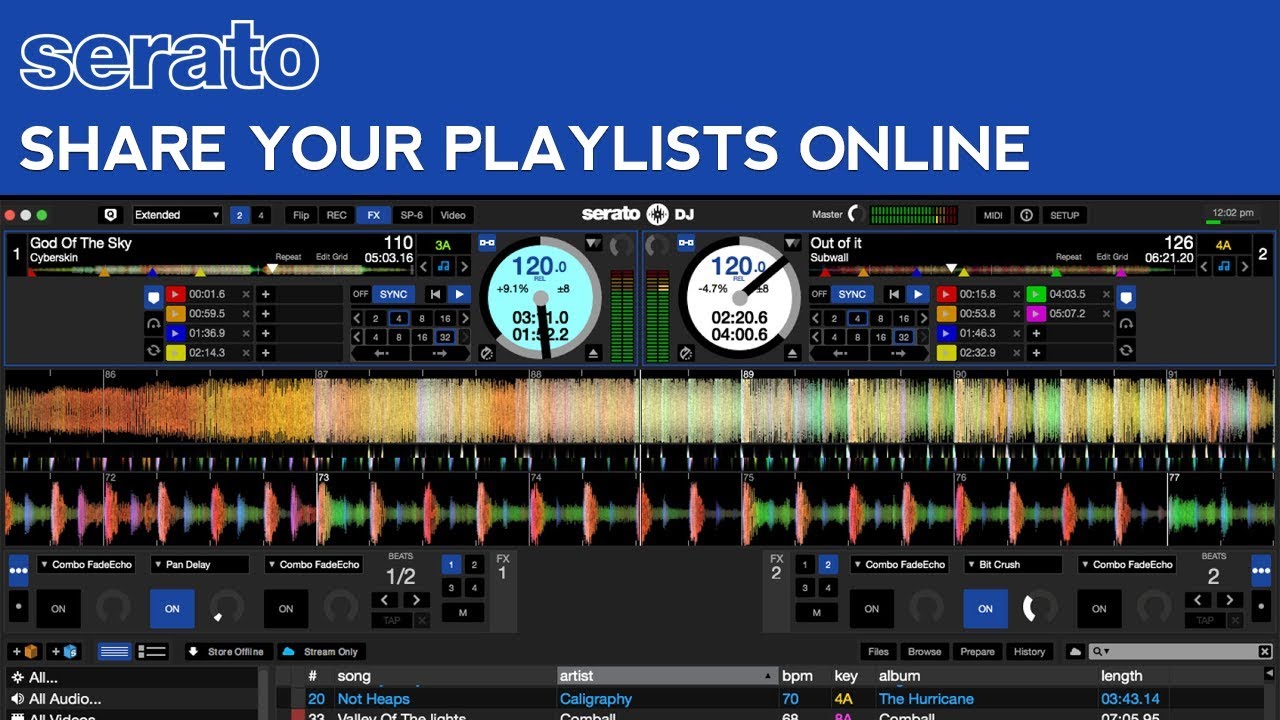Trigger blue cue point 01:36.9 on deck 1
The height and width of the screenshot is (720, 1280).
tap(176, 333)
